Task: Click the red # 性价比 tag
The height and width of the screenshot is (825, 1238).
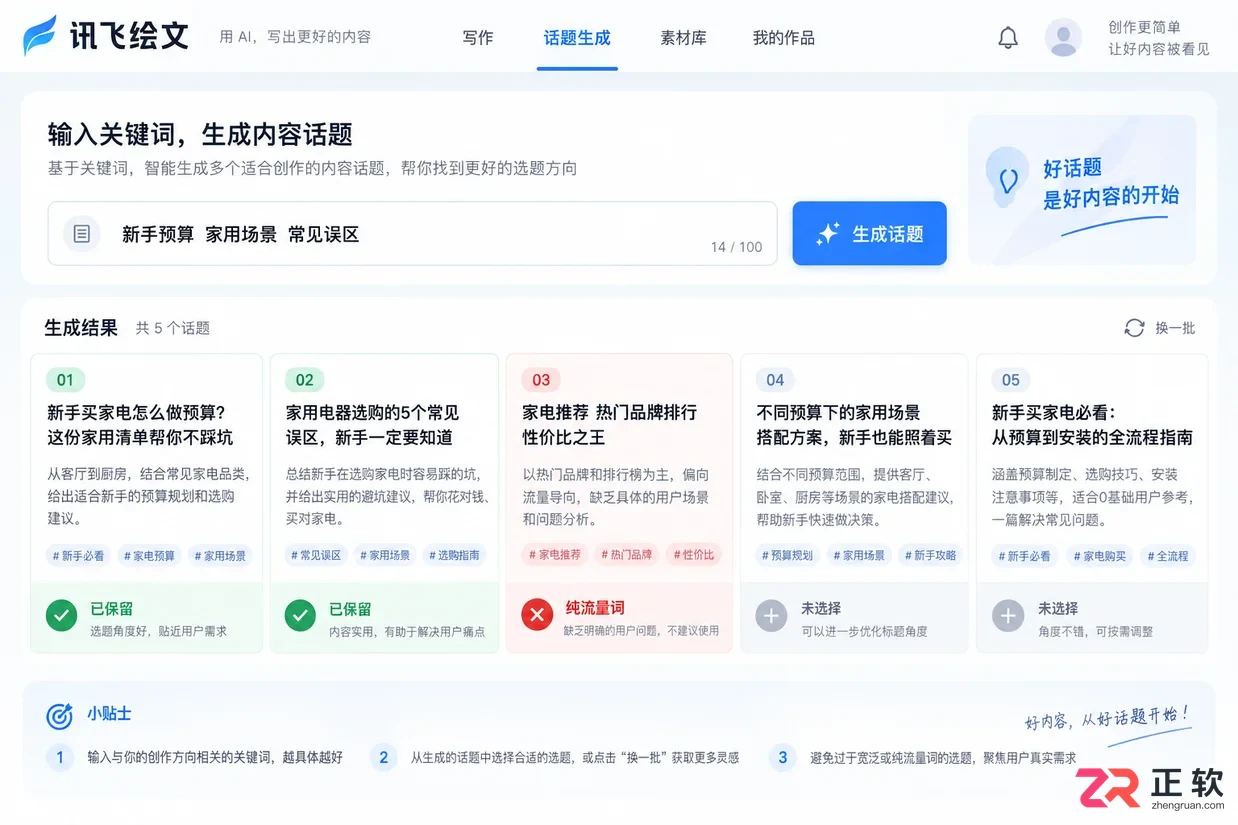Action: click(x=694, y=555)
